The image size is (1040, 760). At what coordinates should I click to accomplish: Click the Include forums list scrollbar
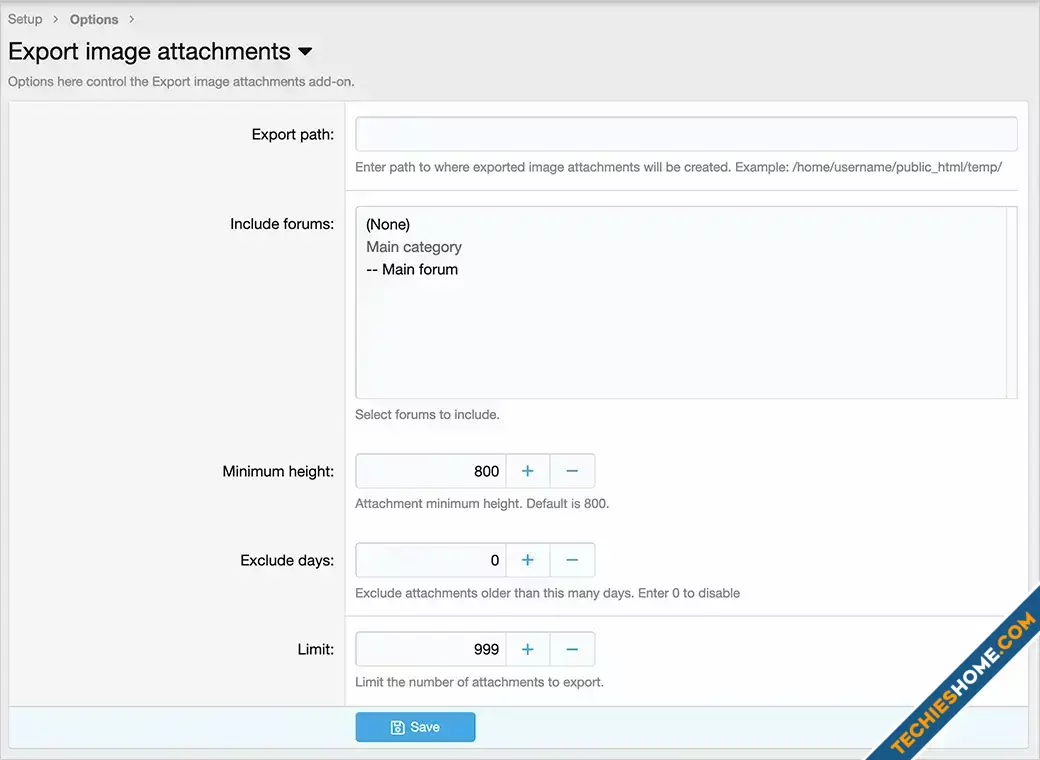coord(1012,302)
